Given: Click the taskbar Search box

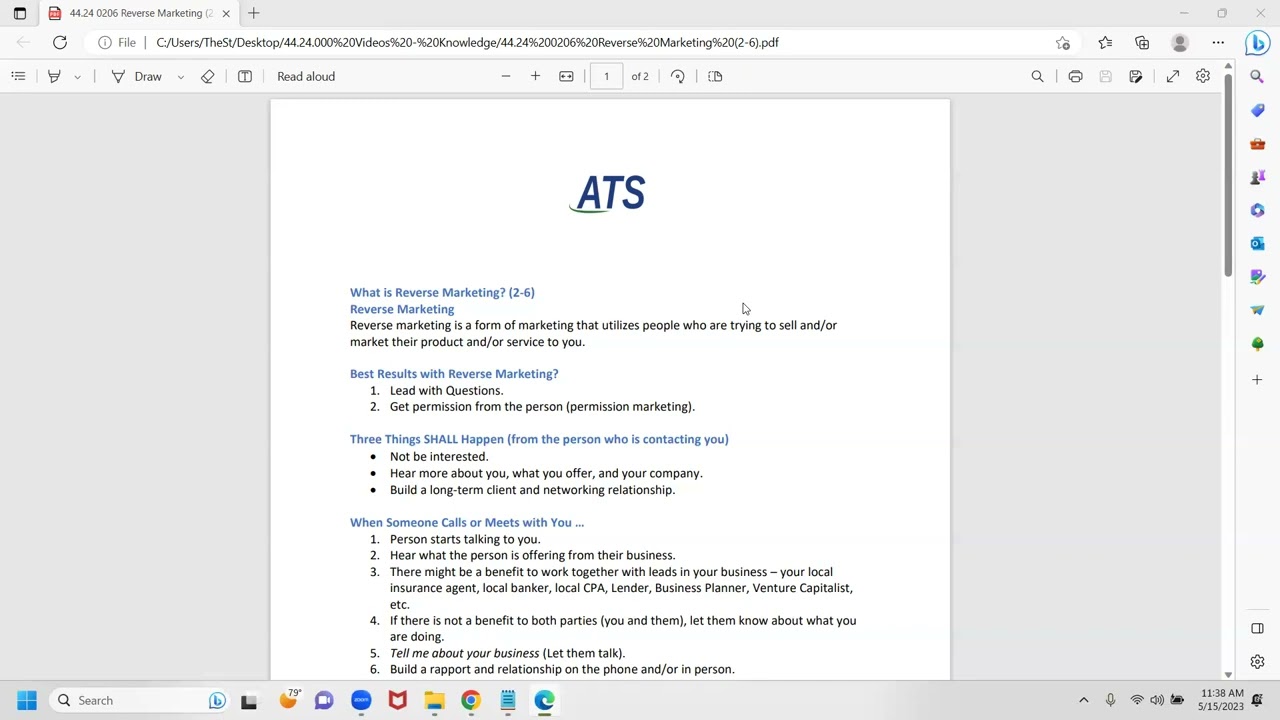Looking at the screenshot, I should tap(140, 700).
